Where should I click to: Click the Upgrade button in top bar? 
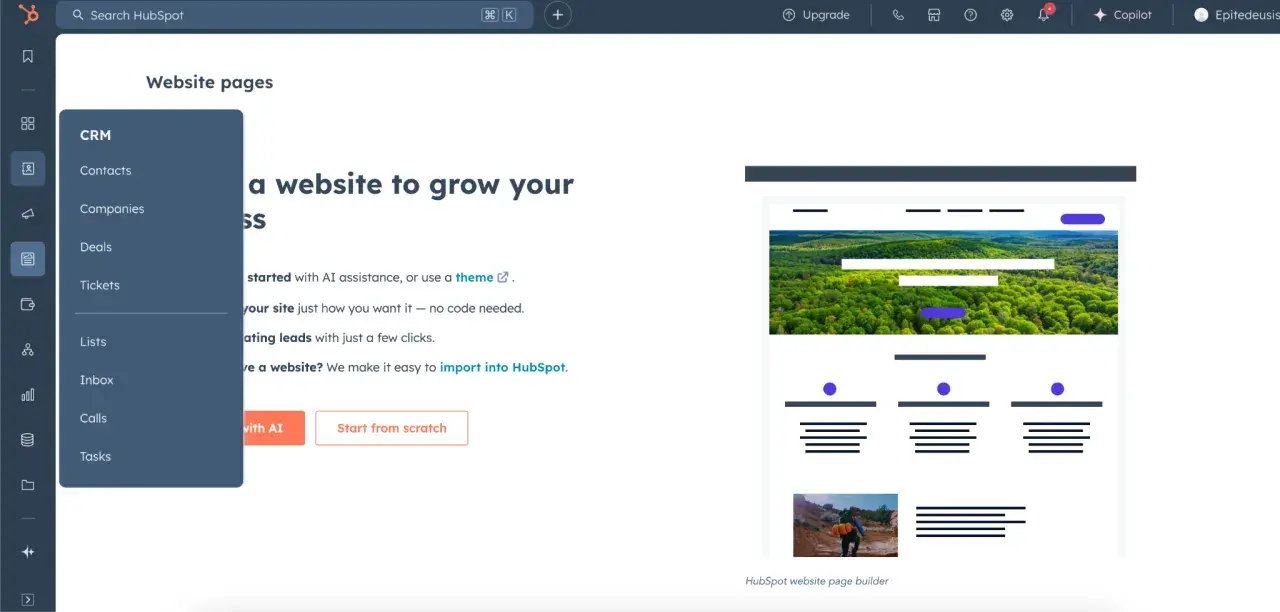coord(816,15)
